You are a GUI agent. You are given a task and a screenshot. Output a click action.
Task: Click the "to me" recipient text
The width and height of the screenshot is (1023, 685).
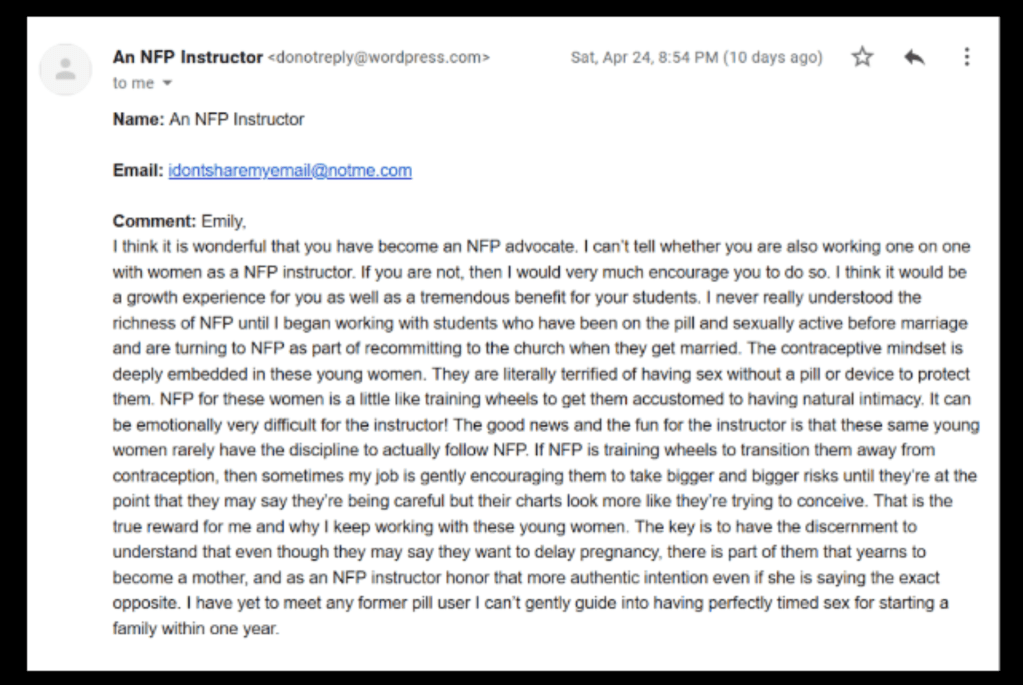[x=133, y=84]
